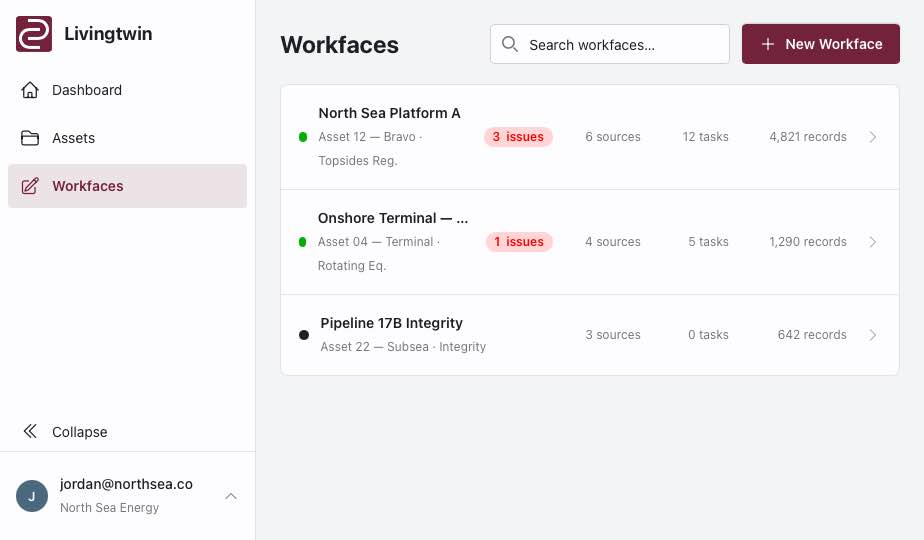
Task: Click the Assets folder icon
Action: coord(30,138)
